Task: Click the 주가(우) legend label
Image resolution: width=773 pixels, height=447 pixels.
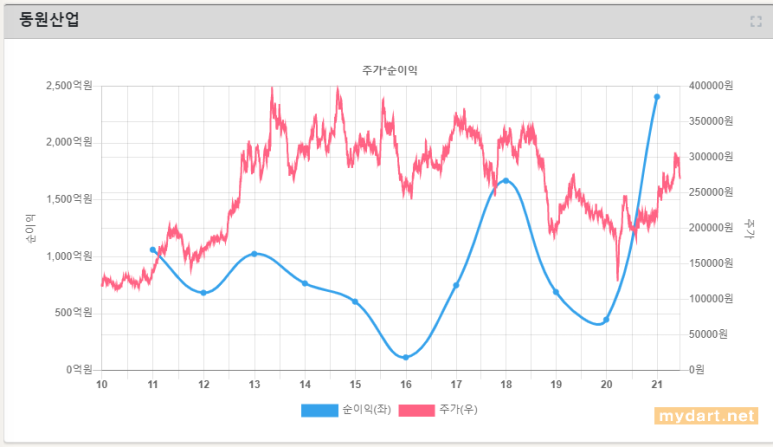Action: [458, 410]
